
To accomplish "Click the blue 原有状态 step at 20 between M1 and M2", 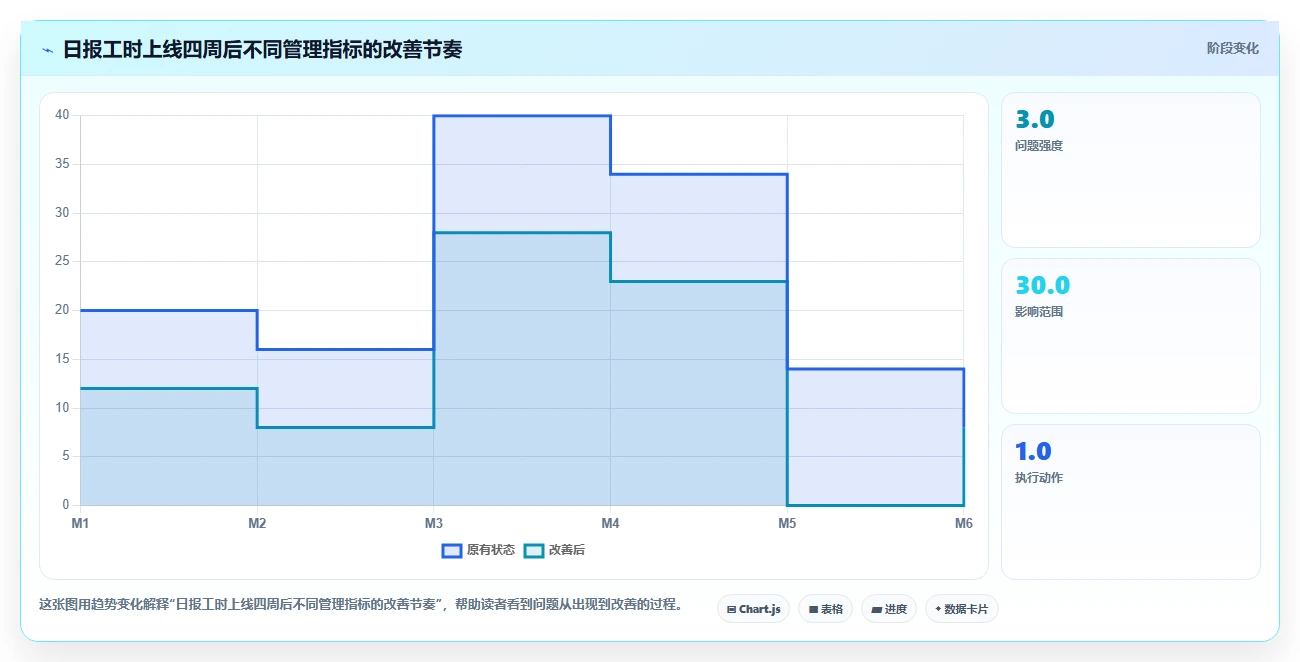I will (x=169, y=310).
